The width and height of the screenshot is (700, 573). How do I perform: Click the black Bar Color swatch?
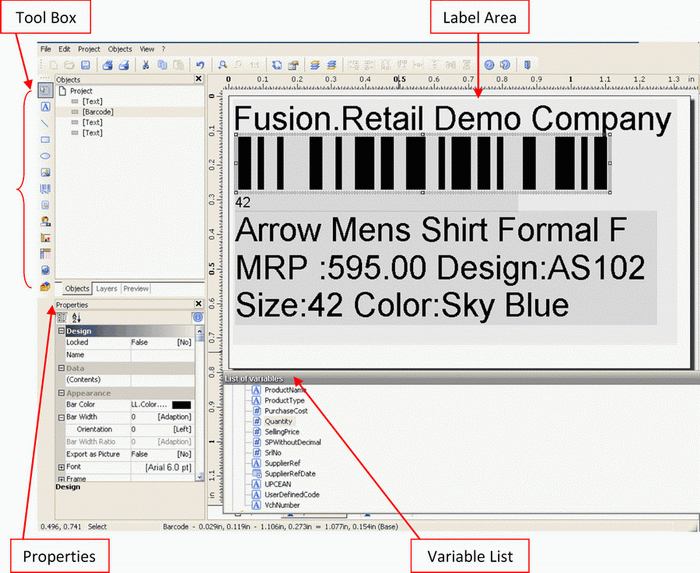(181, 404)
